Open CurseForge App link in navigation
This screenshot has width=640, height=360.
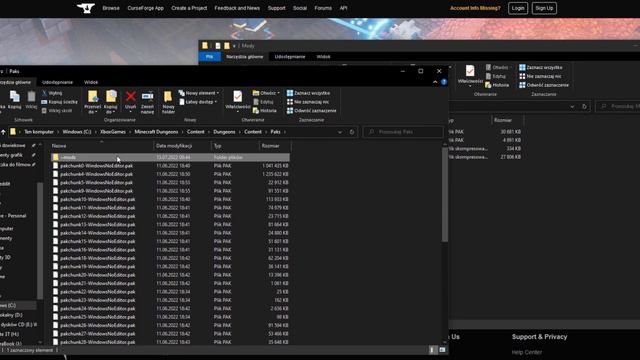[145, 8]
